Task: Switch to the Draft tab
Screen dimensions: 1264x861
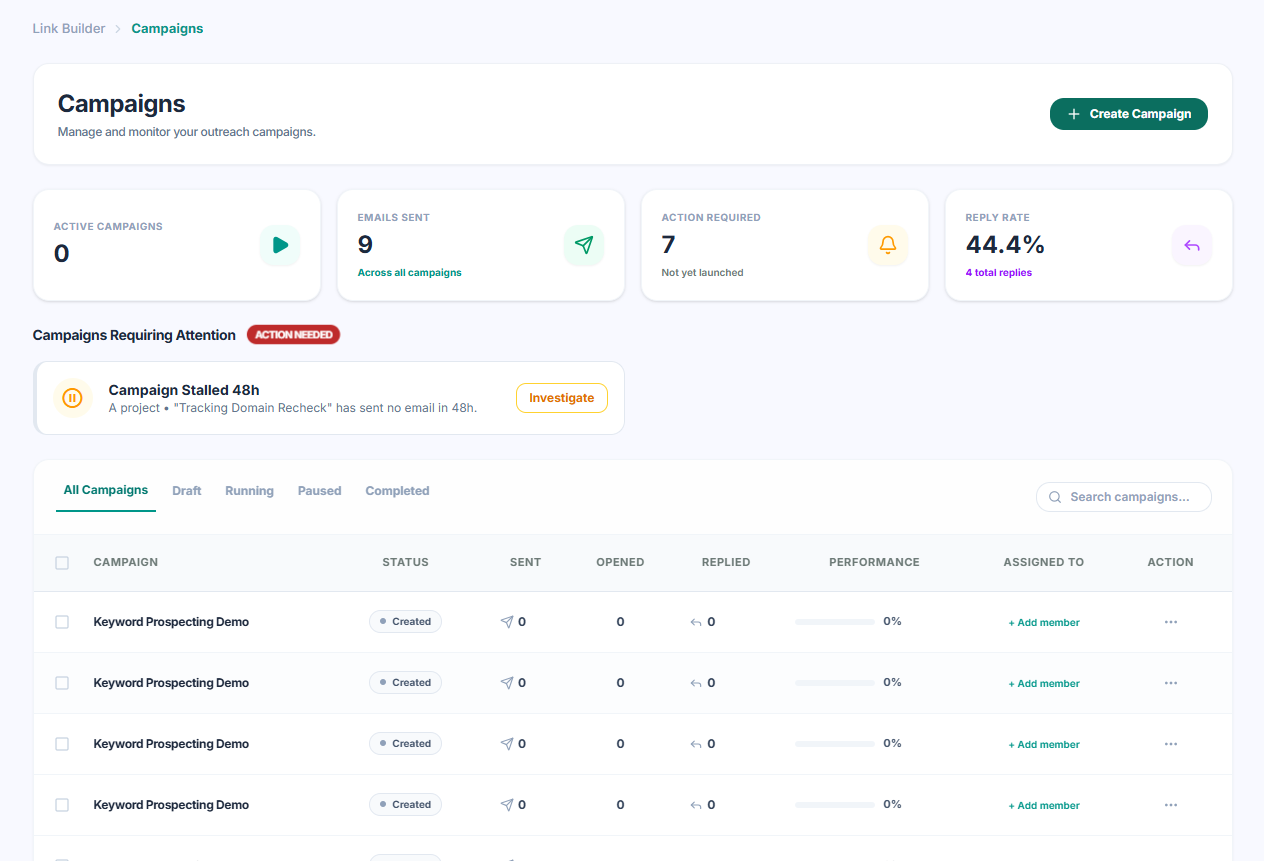Action: pos(187,491)
